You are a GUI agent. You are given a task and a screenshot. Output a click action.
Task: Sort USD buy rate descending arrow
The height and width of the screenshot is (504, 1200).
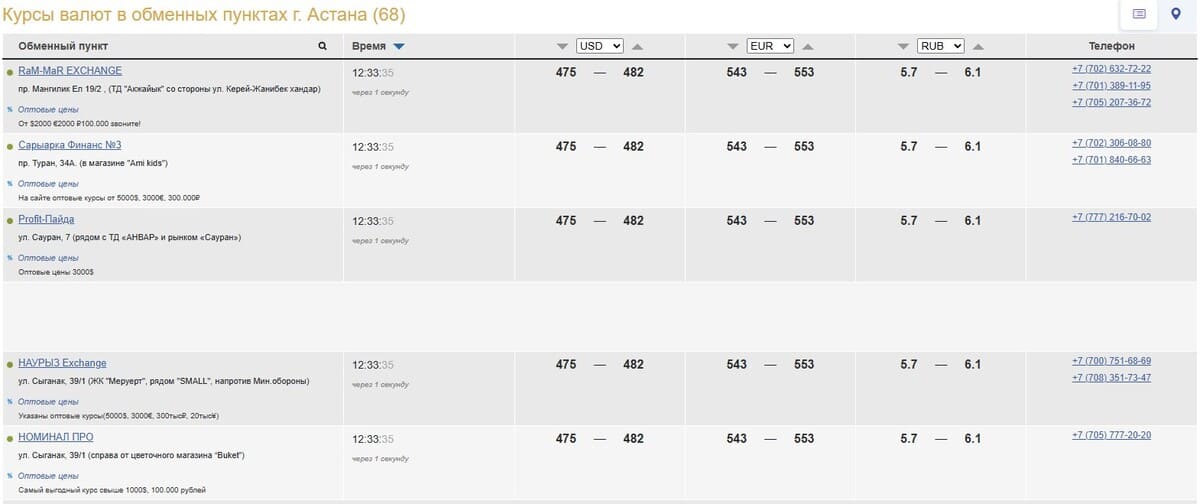562,47
